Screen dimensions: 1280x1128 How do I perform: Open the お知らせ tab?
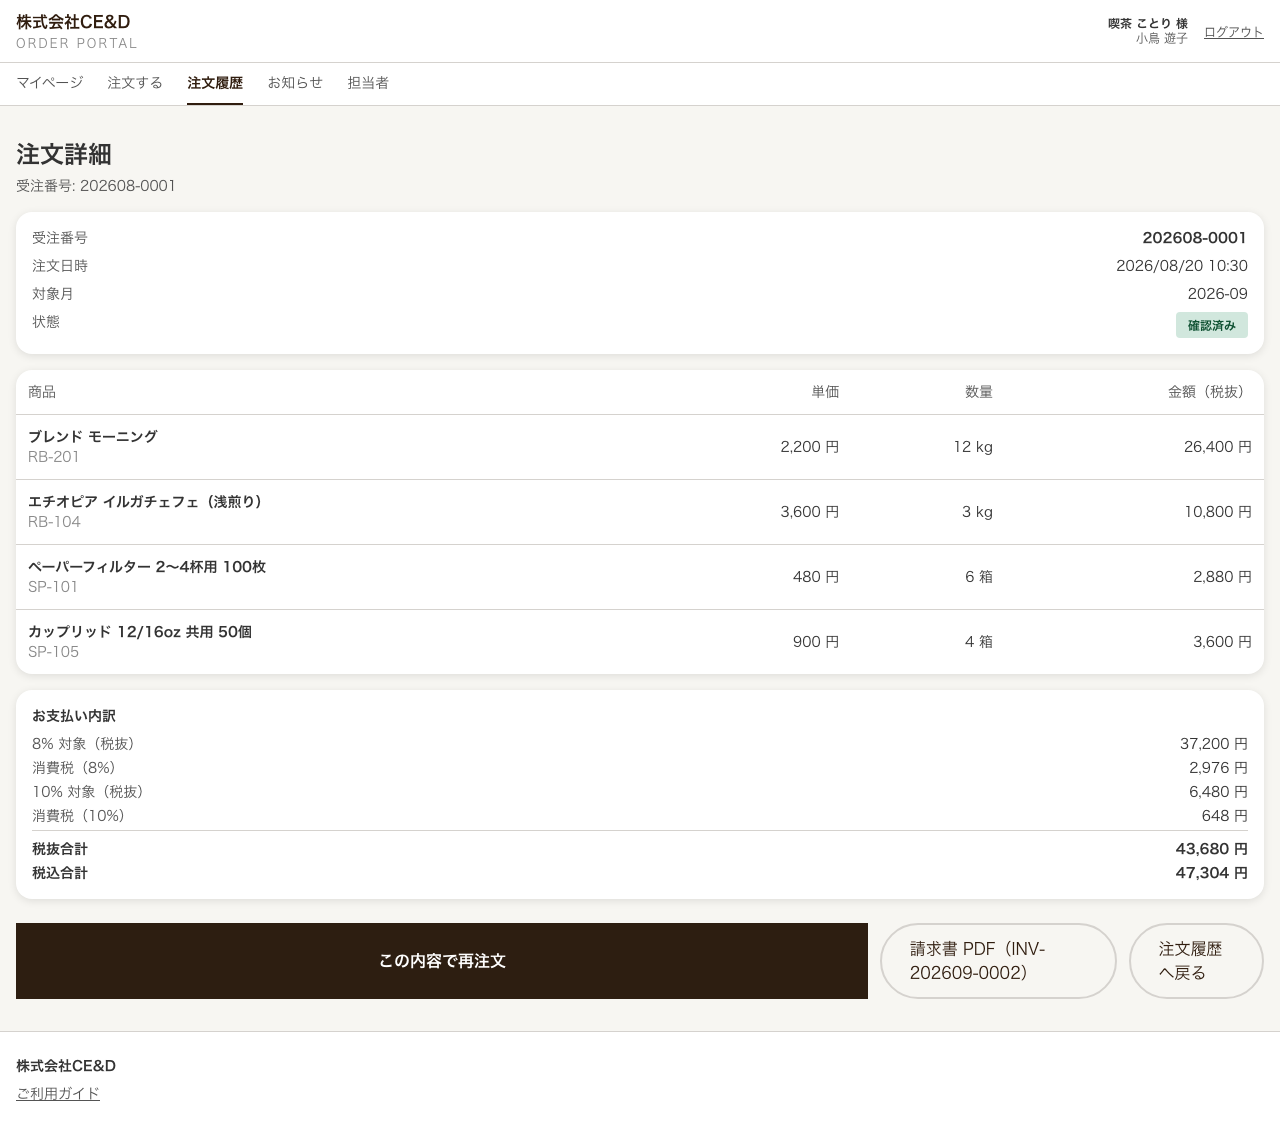tap(295, 83)
